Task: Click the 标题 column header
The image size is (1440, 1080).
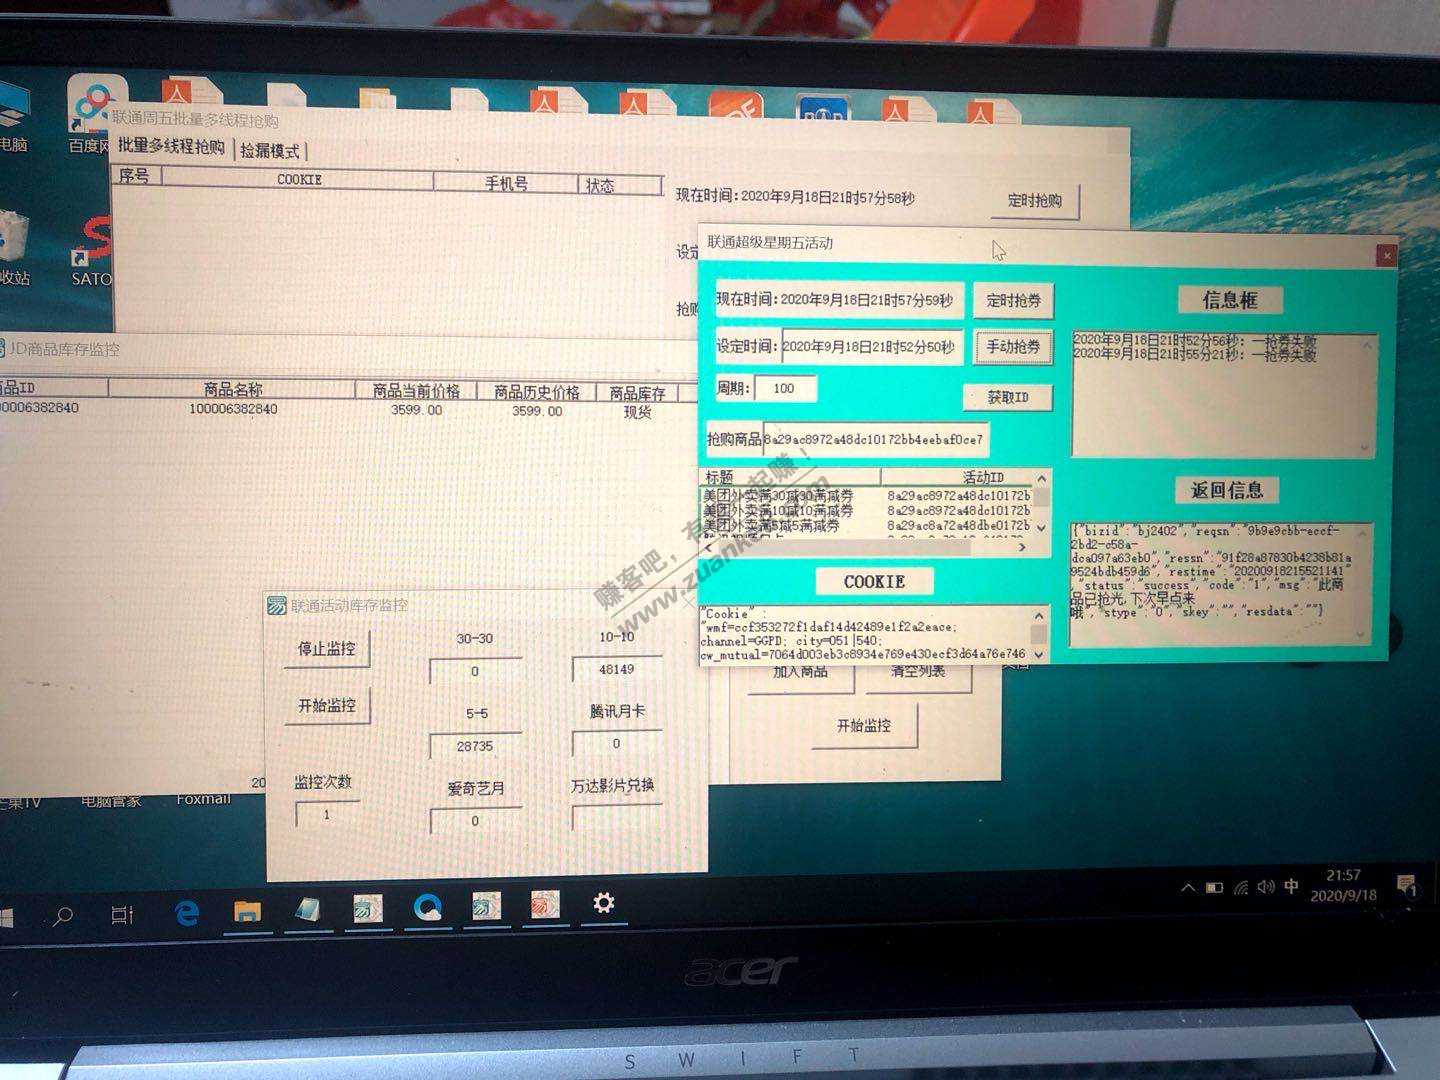Action: coord(790,477)
